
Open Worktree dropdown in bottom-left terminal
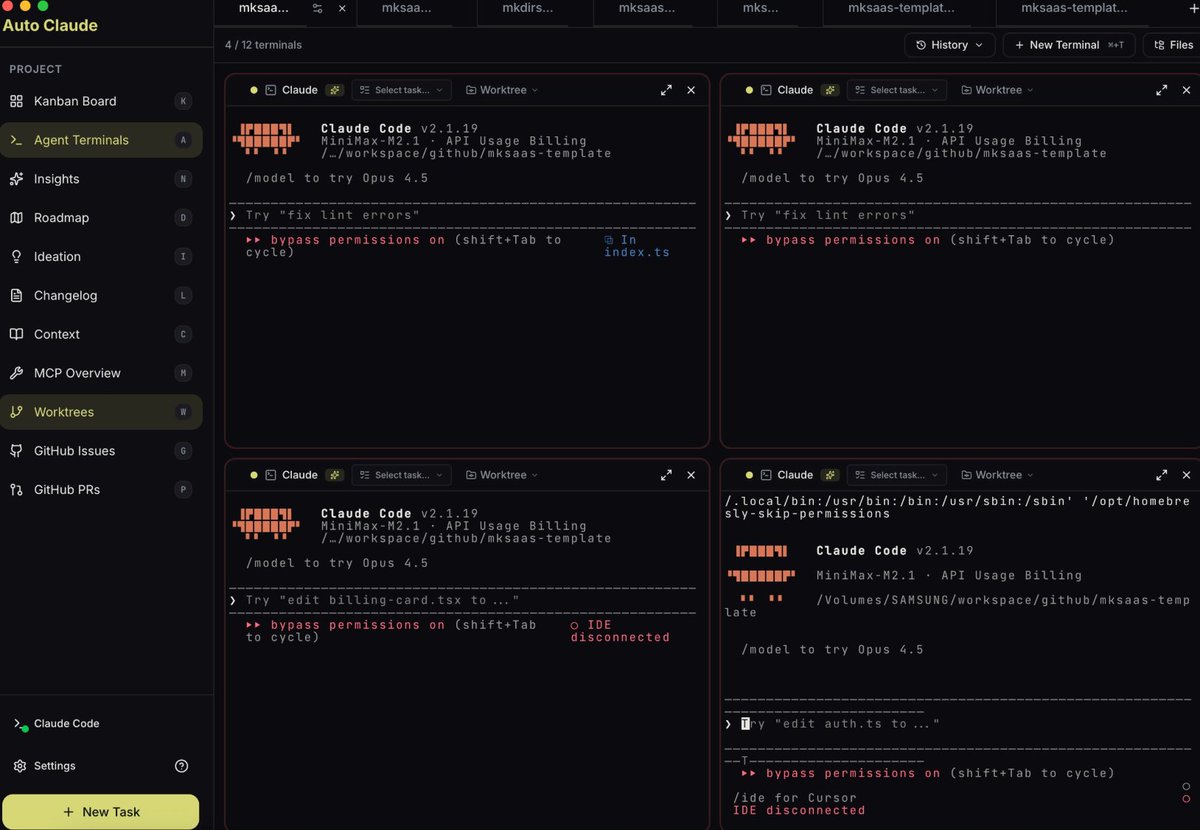pyautogui.click(x=502, y=475)
